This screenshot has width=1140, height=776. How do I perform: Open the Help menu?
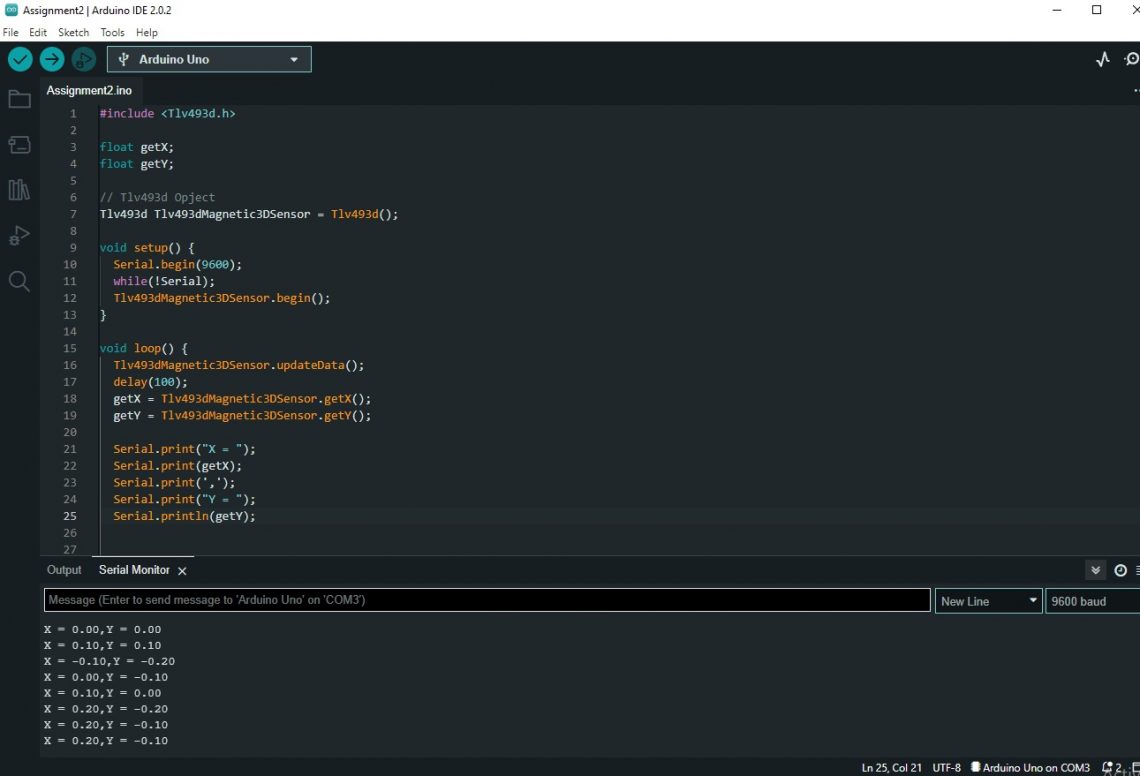point(147,33)
